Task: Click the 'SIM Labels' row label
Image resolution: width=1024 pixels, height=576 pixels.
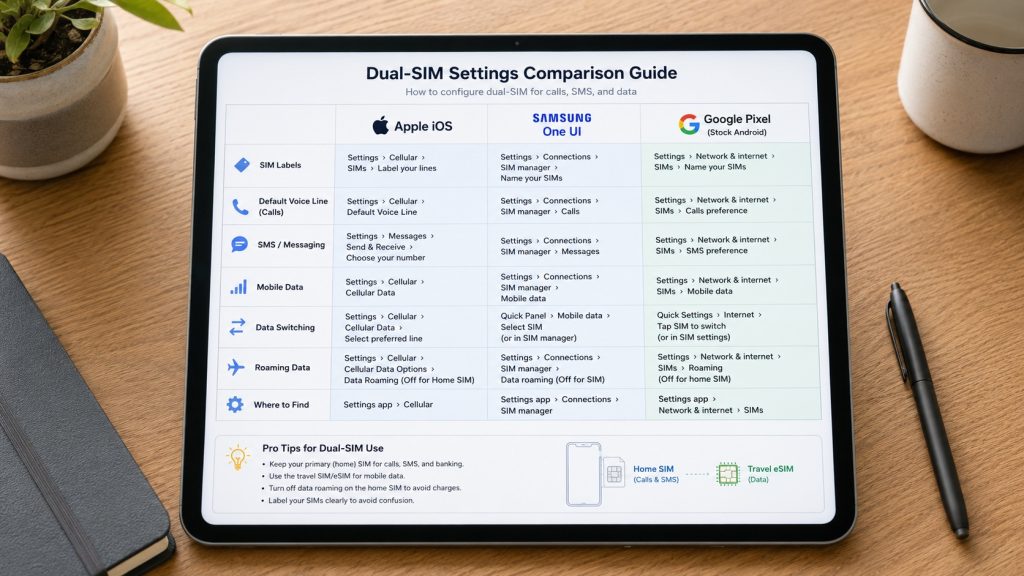Action: tap(280, 165)
